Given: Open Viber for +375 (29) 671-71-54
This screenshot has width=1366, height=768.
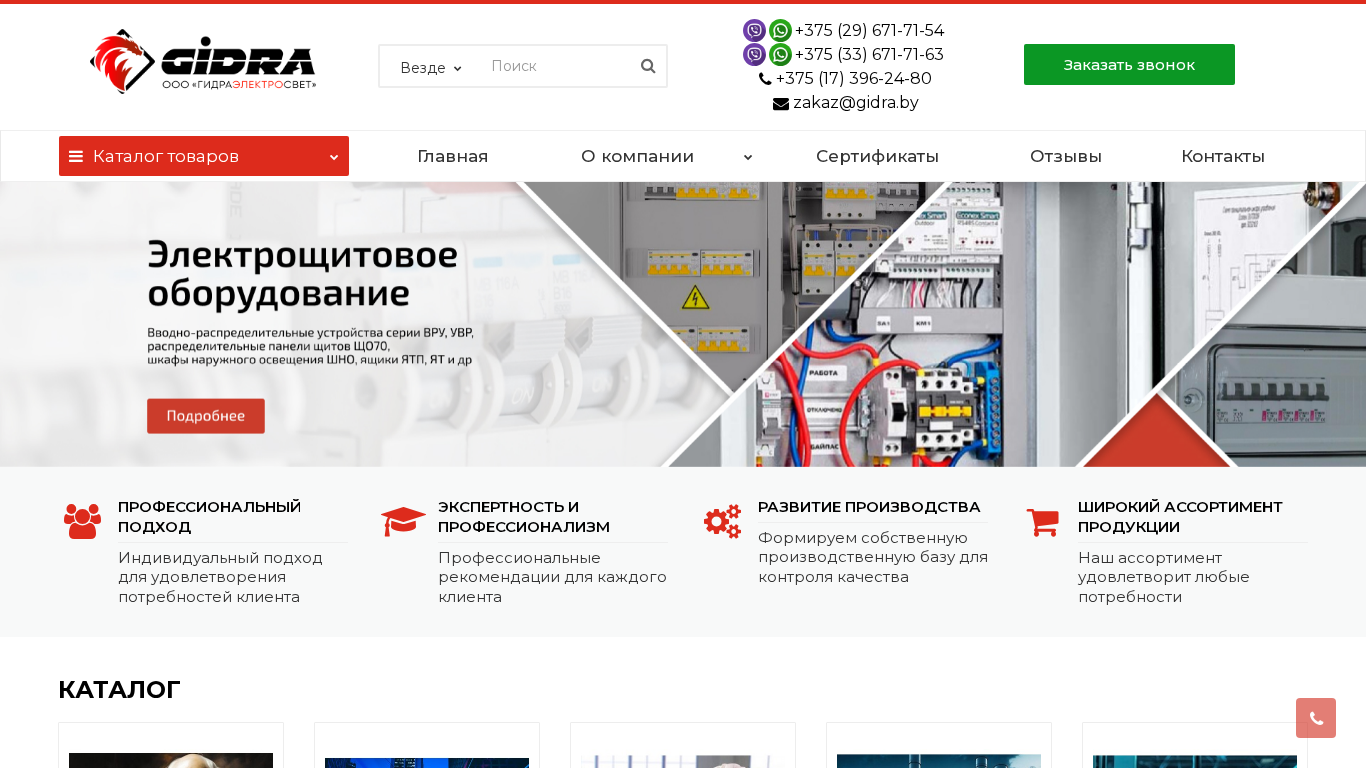Looking at the screenshot, I should (755, 31).
